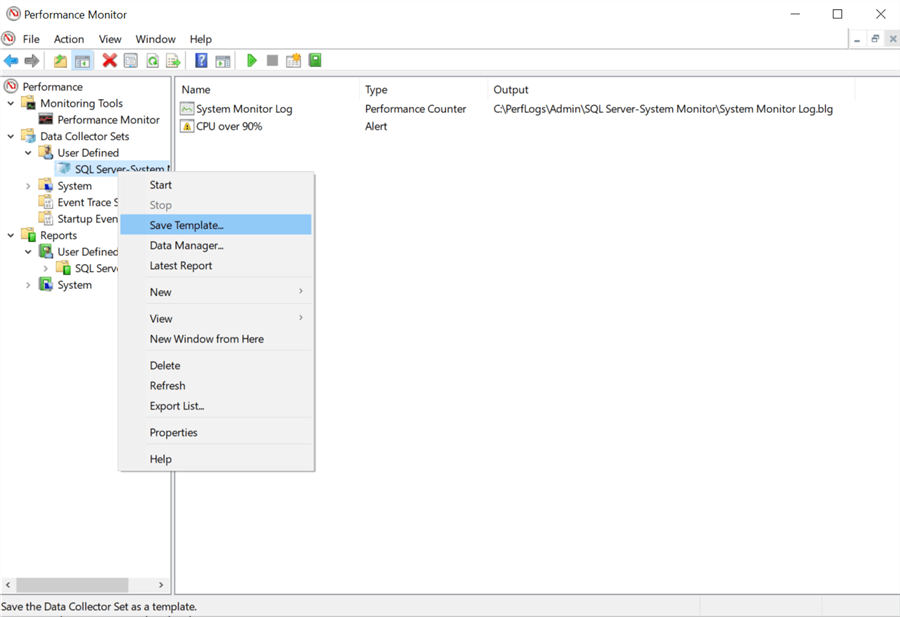Choose Start from context menu
This screenshot has height=617, width=900.
click(x=216, y=185)
